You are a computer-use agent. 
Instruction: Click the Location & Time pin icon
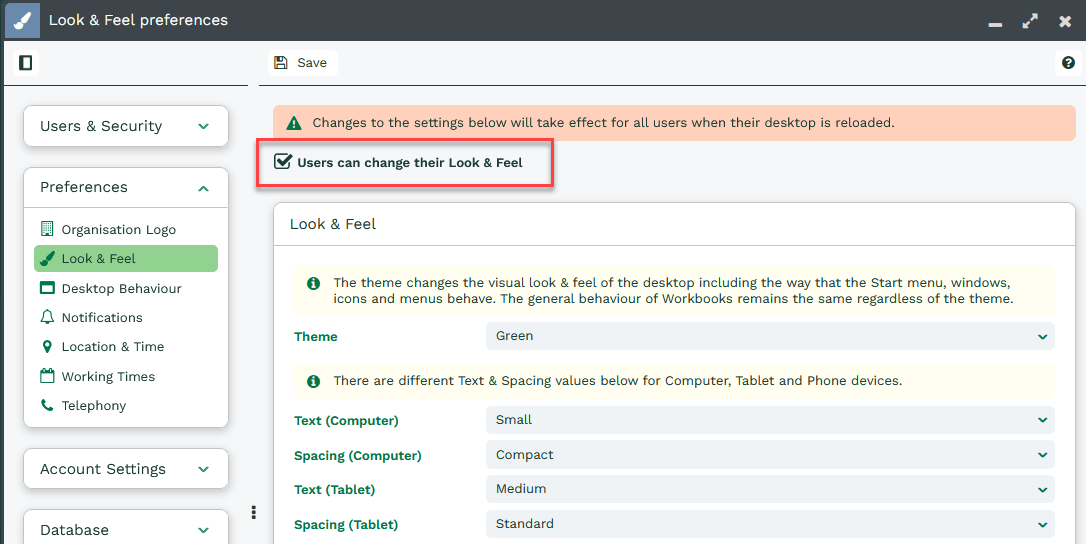pos(47,347)
